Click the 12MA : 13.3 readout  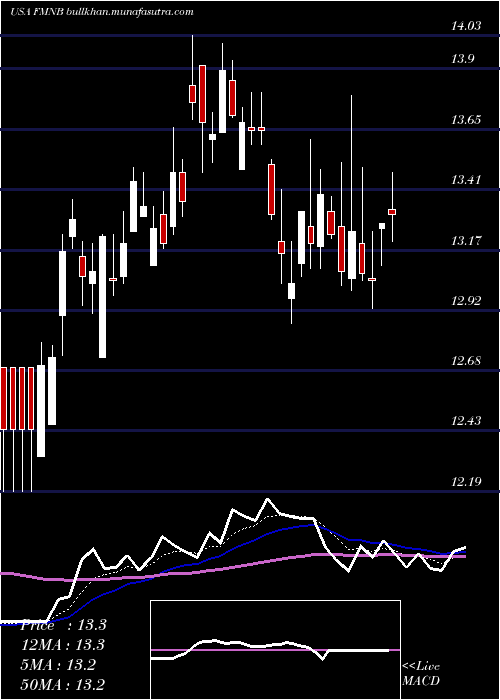[64, 645]
